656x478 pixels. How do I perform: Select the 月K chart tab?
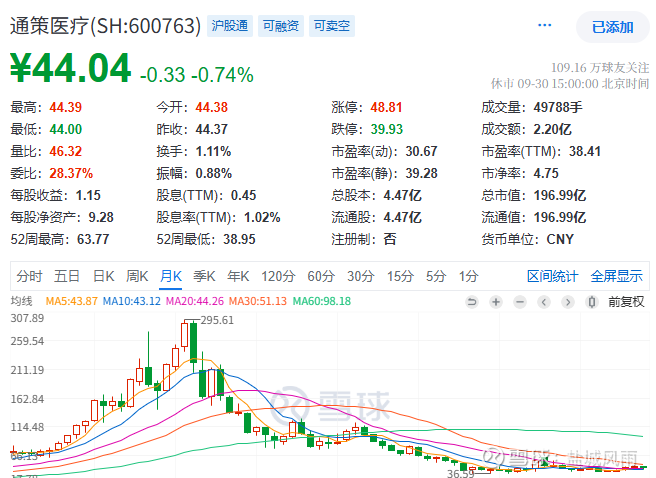point(171,276)
